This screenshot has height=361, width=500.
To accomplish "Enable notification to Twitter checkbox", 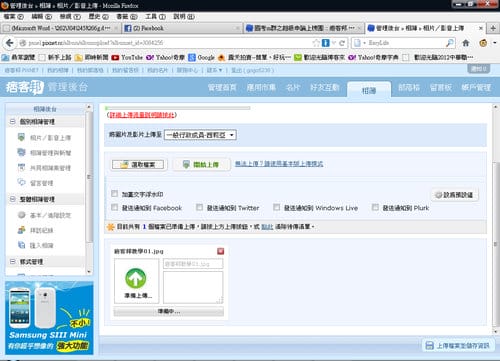I will coord(199,207).
